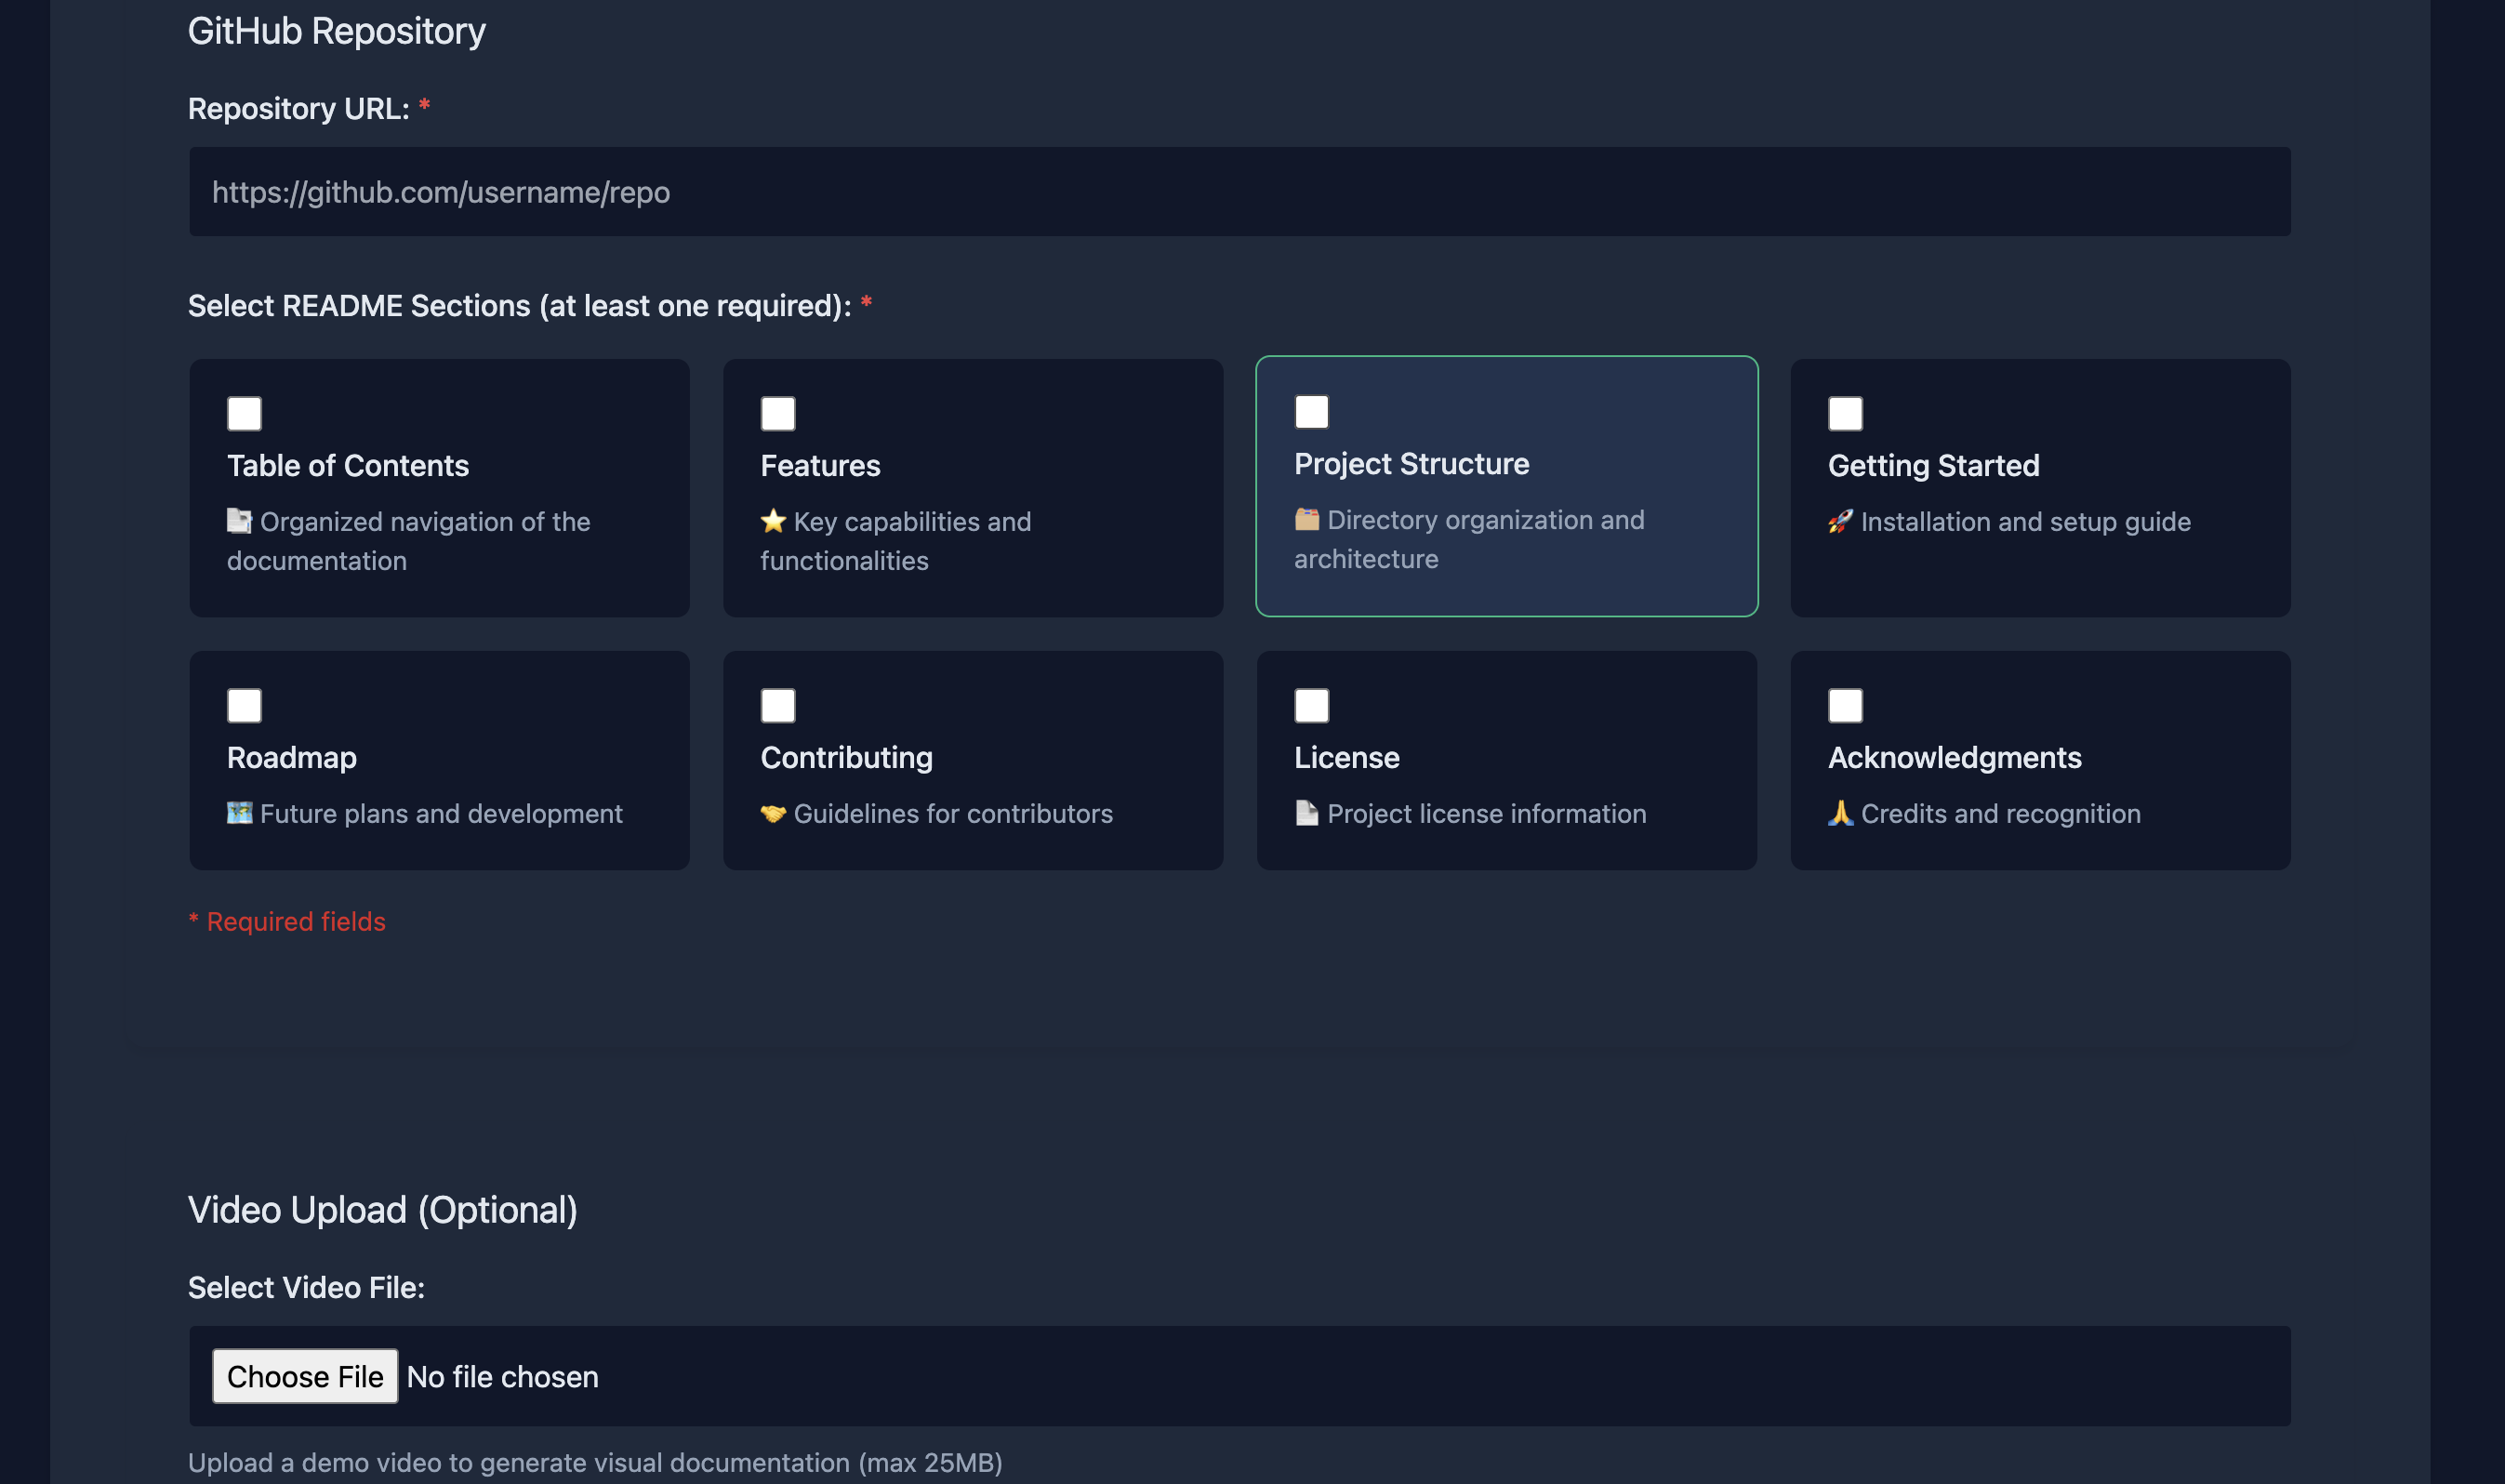Click the document icon in License card
Viewport: 2505px width, 1484px height.
1306,813
